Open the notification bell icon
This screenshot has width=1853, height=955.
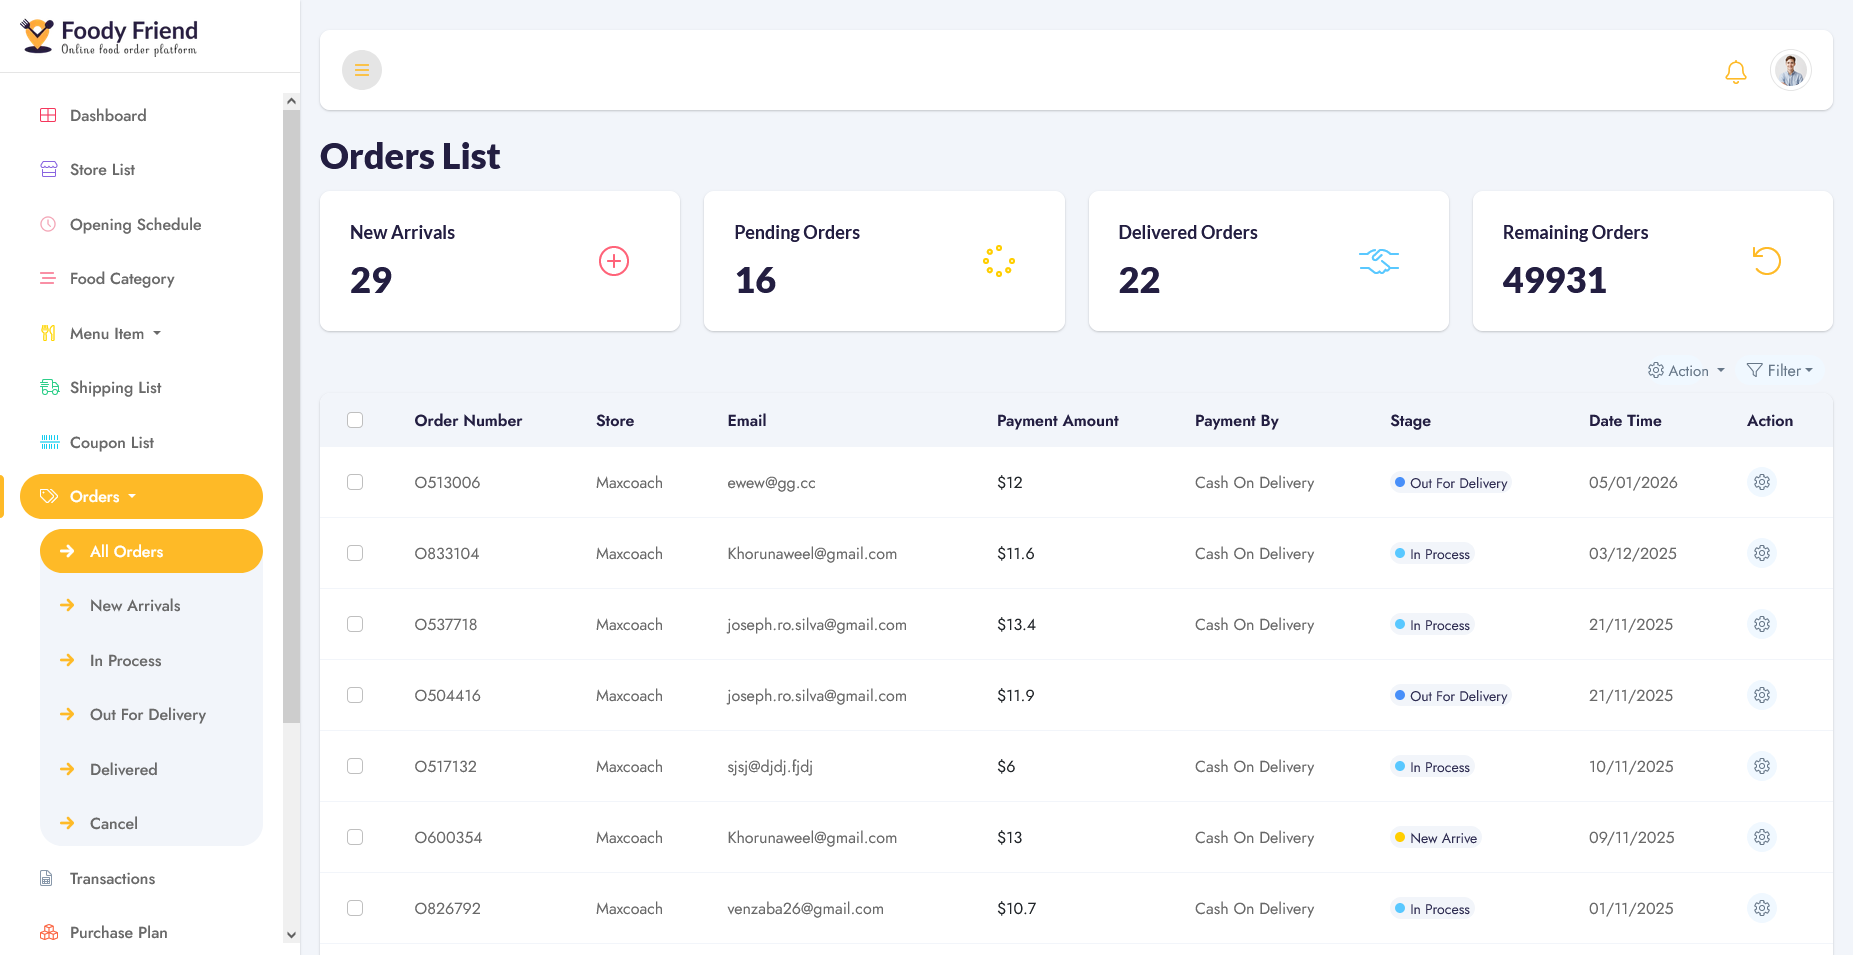(x=1736, y=71)
